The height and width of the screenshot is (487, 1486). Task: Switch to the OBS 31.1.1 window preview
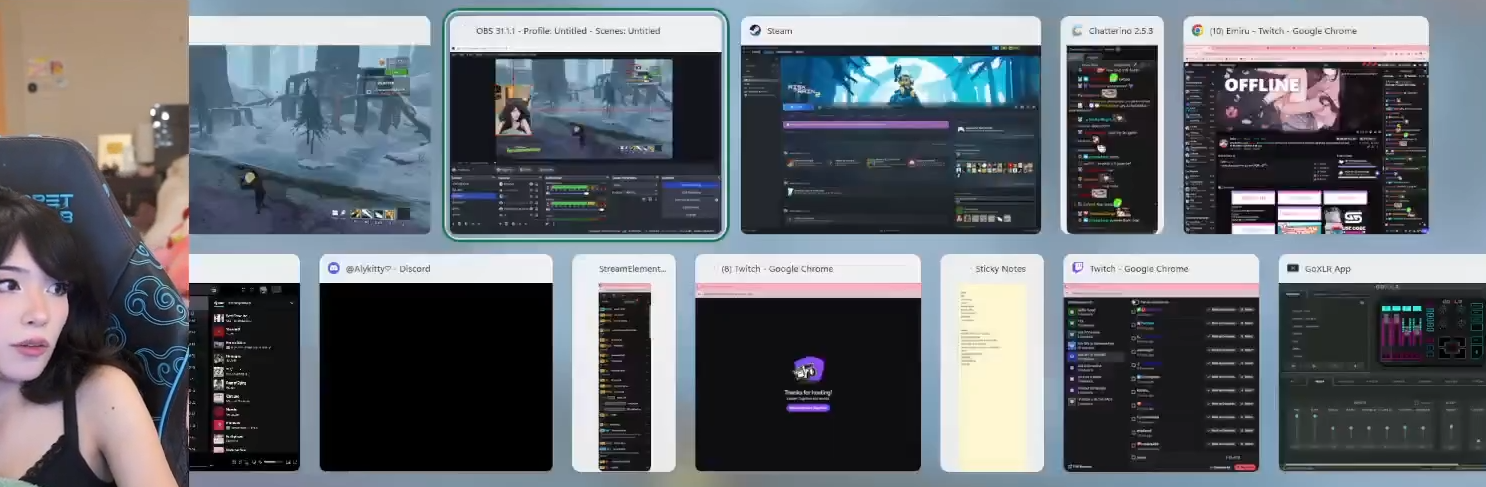[585, 126]
